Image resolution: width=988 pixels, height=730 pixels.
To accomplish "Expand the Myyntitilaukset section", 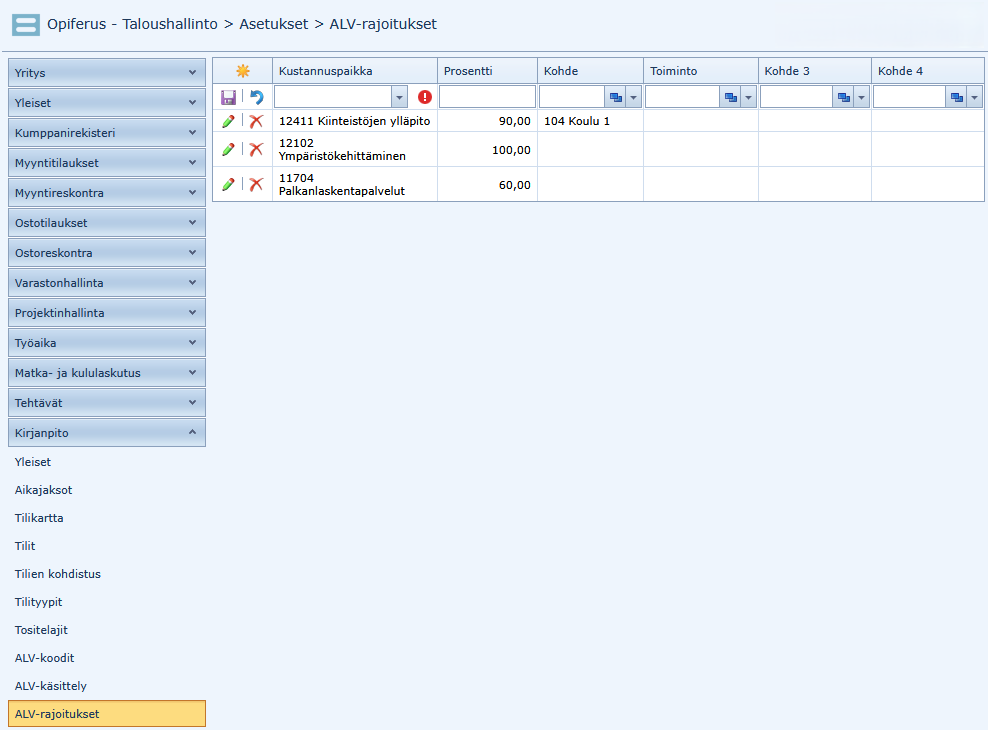I will click(106, 163).
